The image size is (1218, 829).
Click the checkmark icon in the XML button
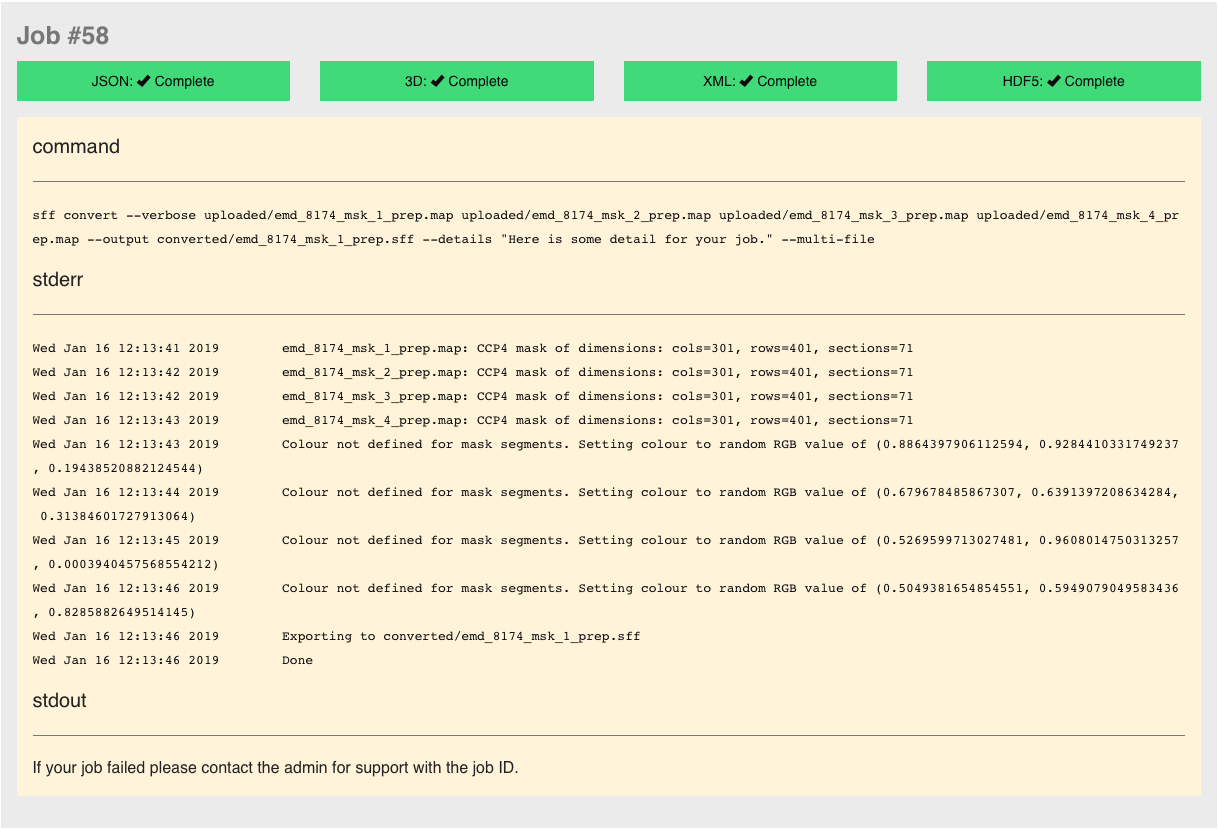click(x=747, y=81)
